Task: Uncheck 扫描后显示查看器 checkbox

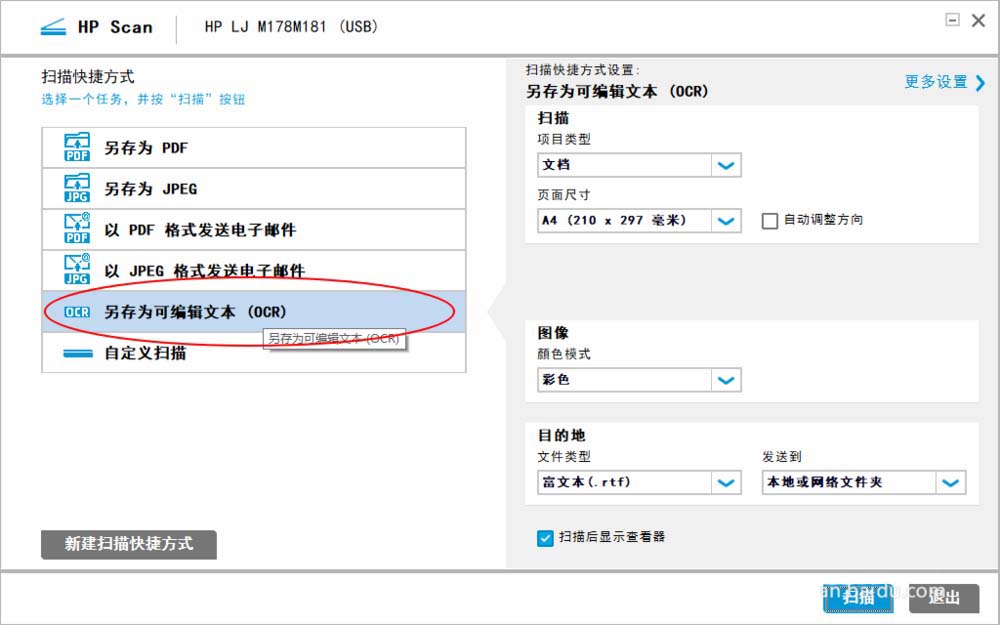Action: (x=545, y=538)
